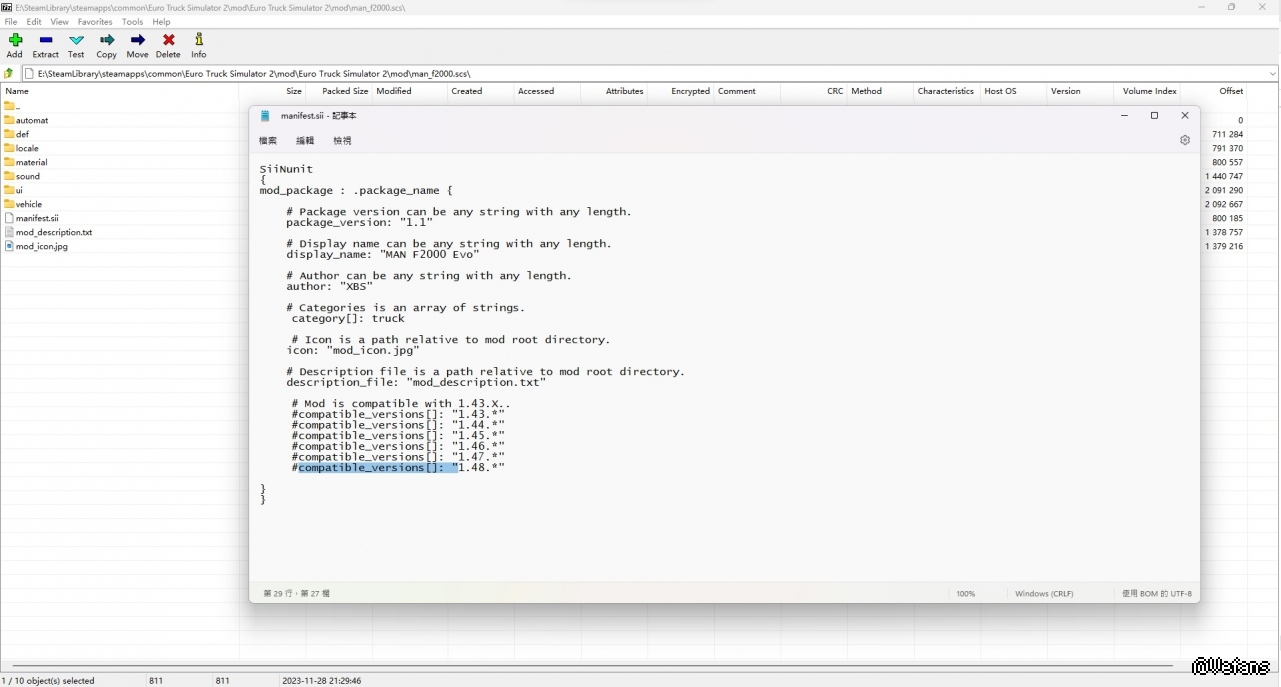This screenshot has width=1281, height=687.
Task: Open the Edit menu in 7-Zip
Action: click(34, 21)
